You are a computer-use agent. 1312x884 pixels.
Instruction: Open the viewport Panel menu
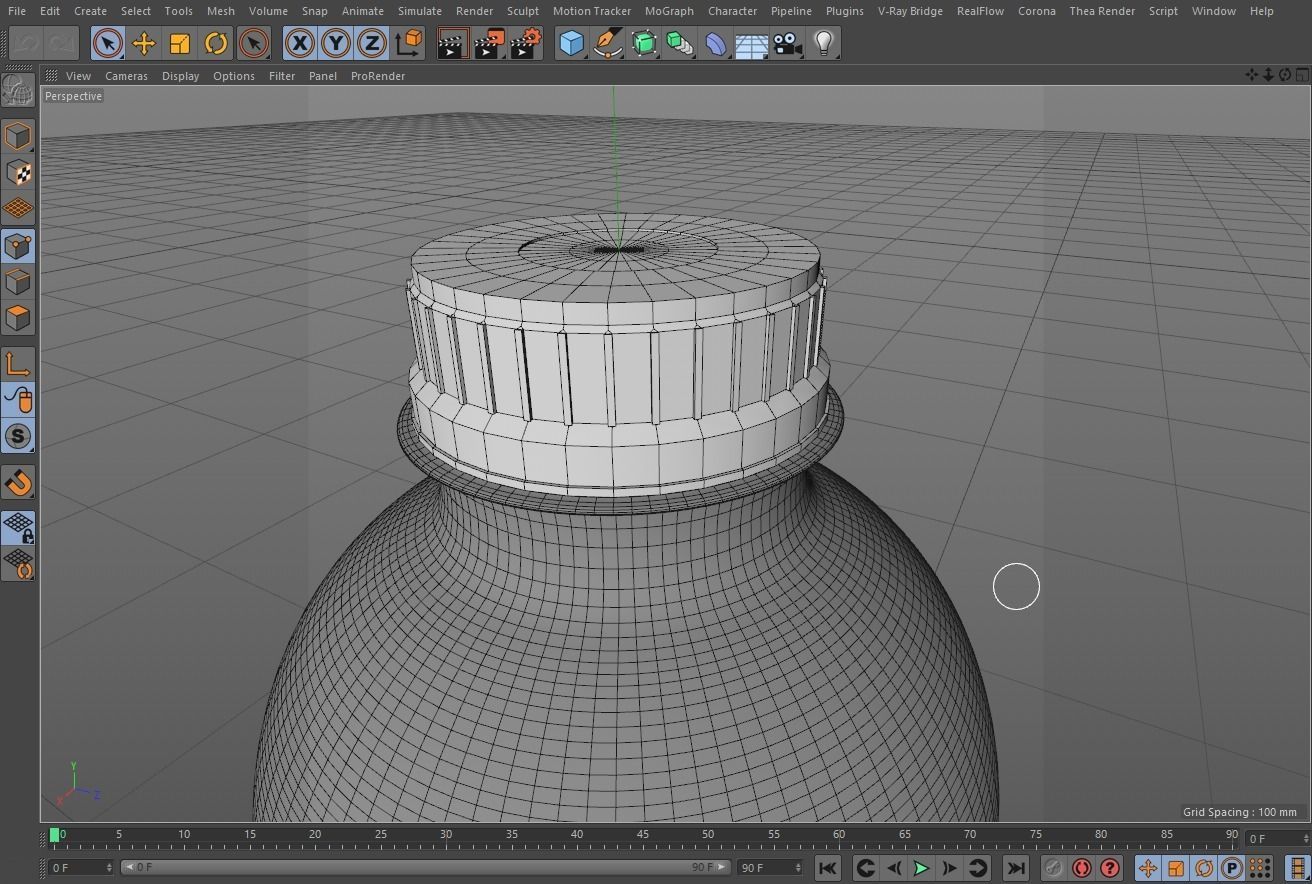pos(322,76)
